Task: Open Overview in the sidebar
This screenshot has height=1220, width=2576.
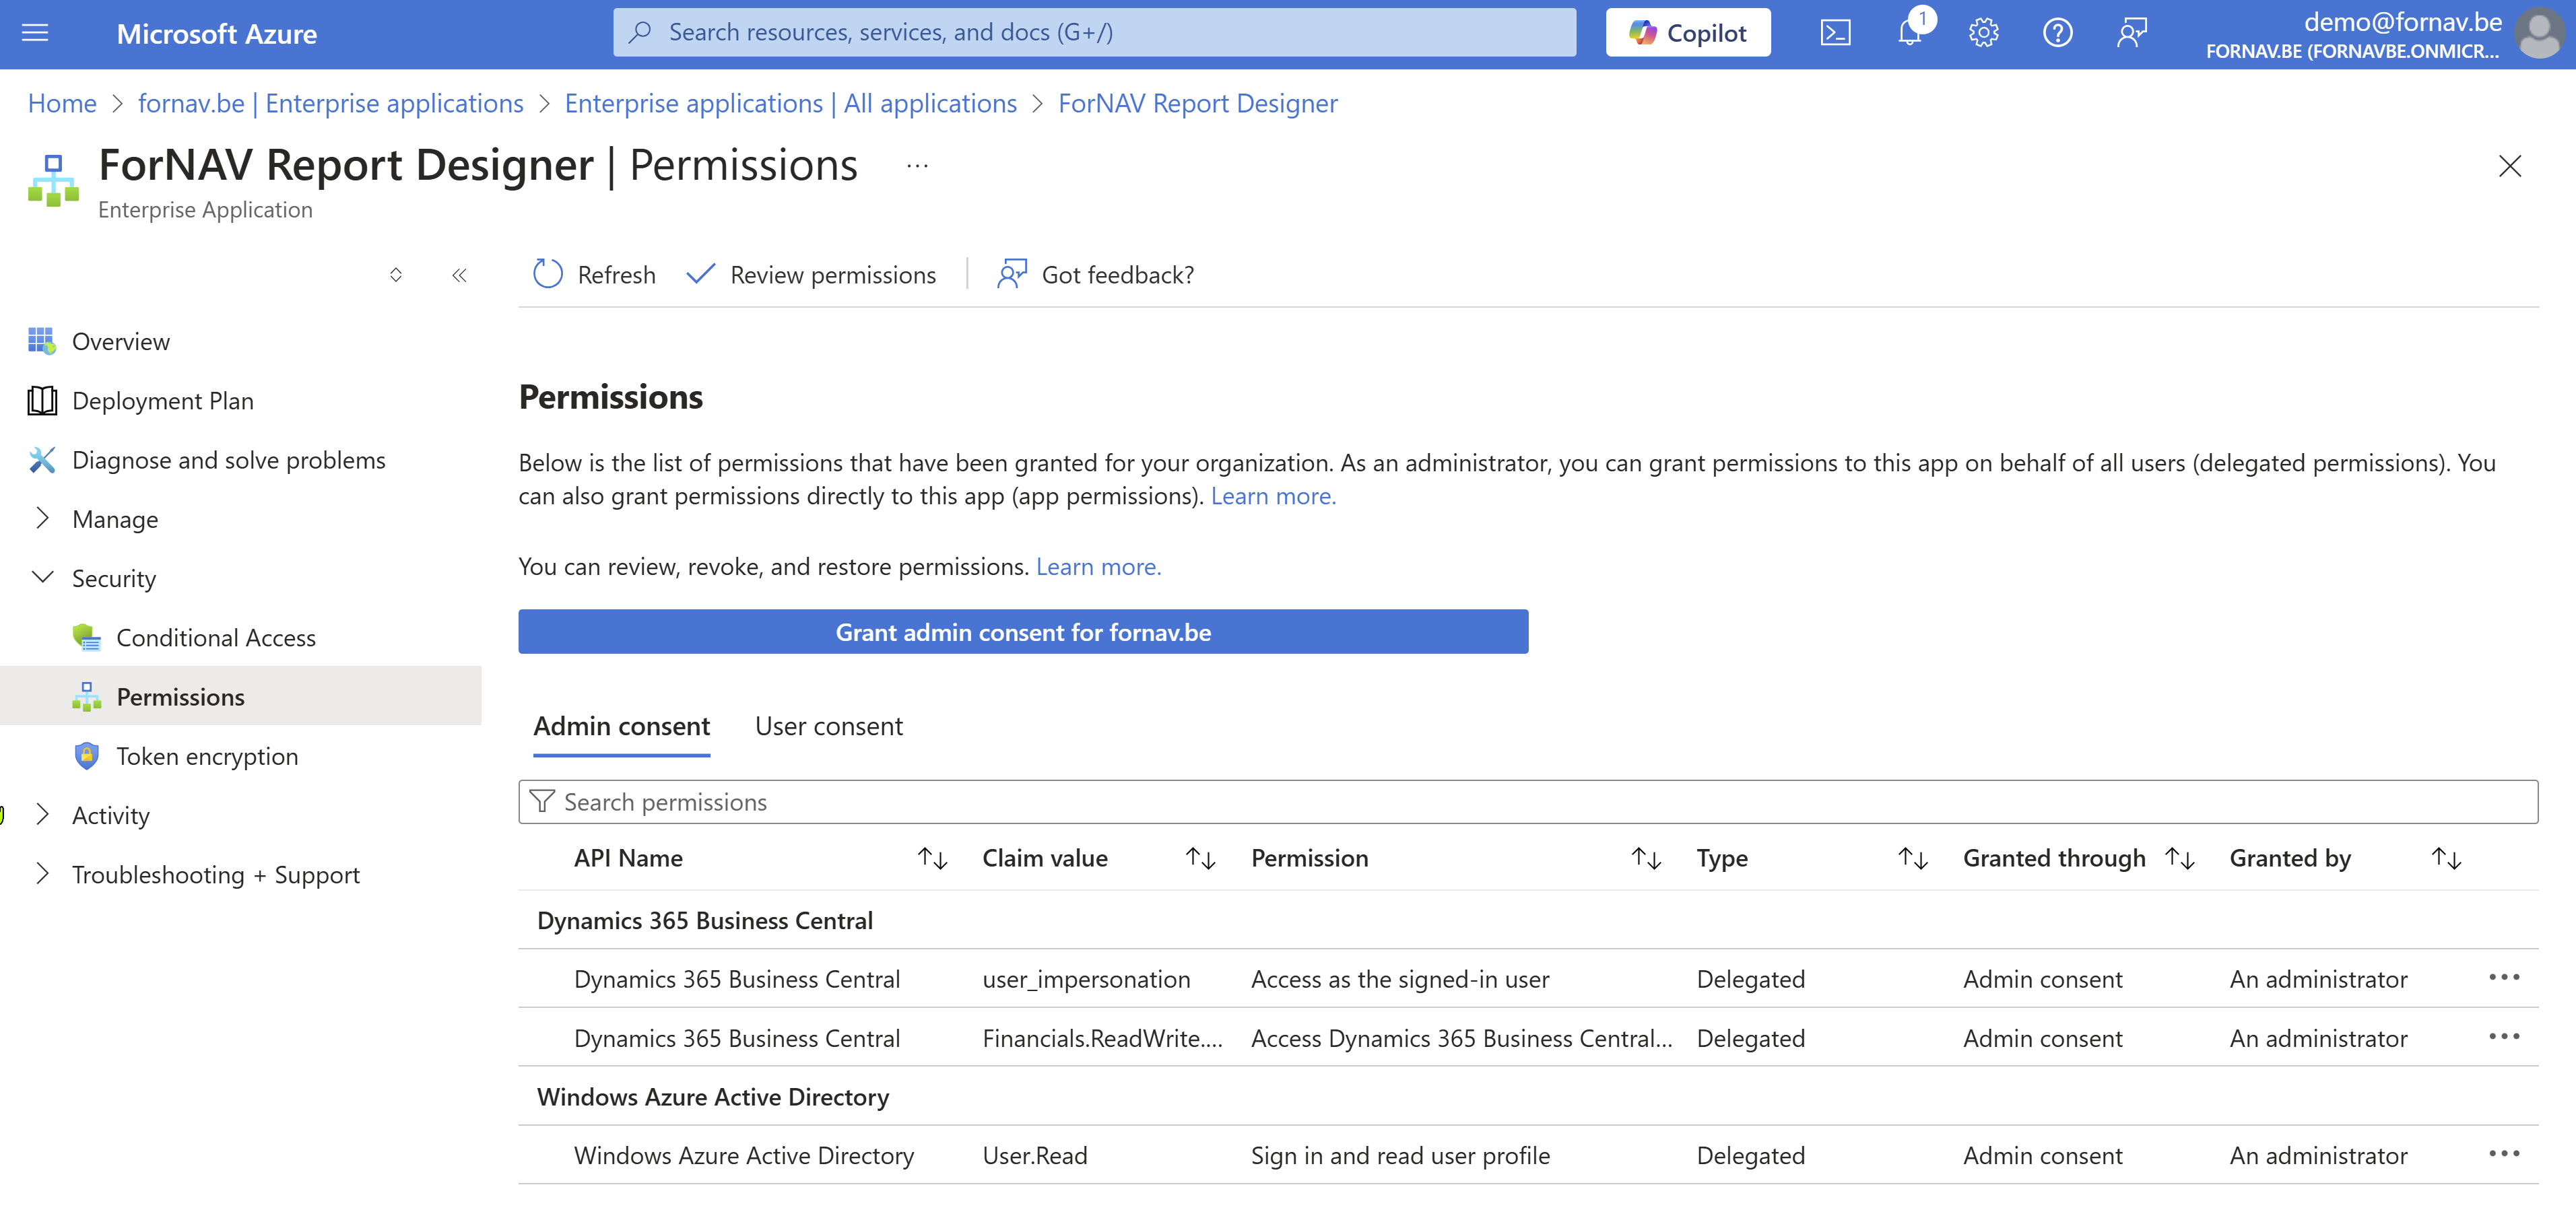Action: click(121, 342)
